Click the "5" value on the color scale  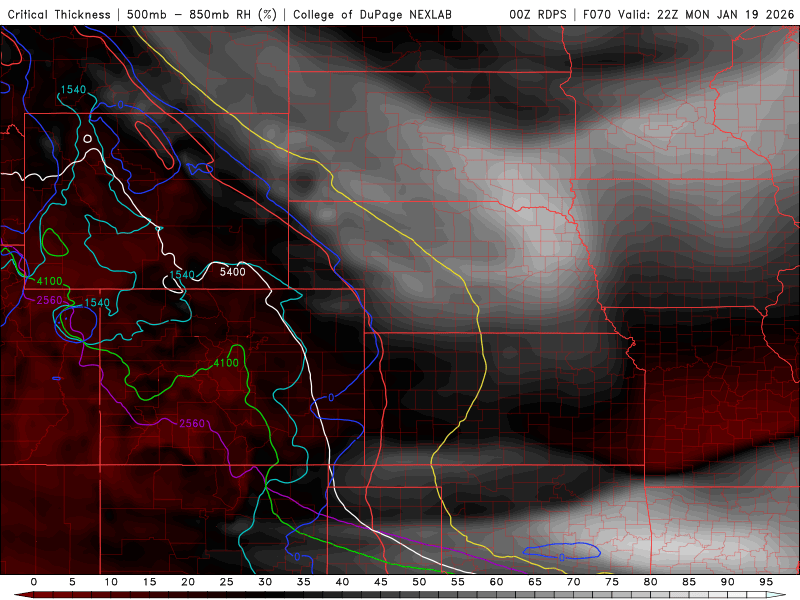click(72, 582)
